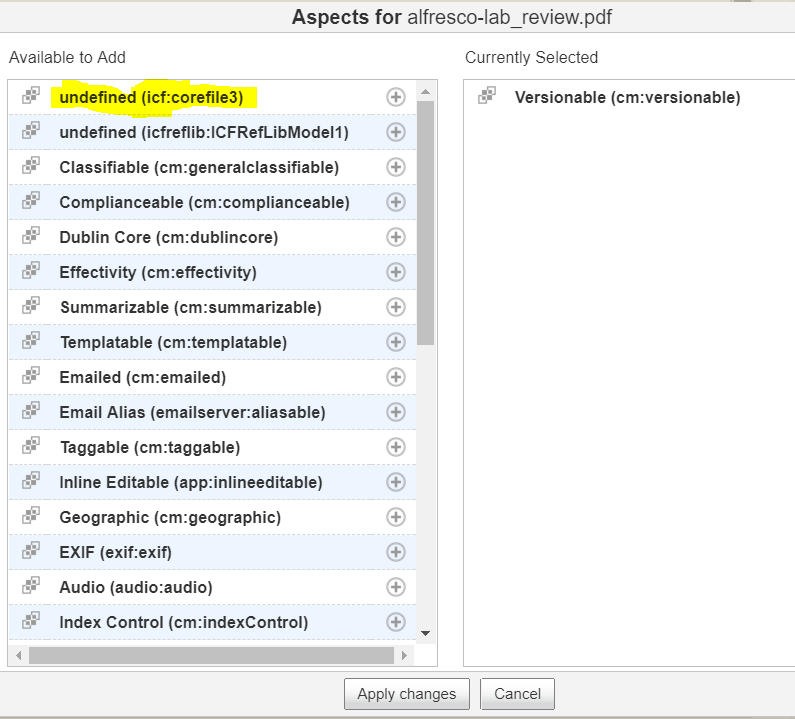Select 'Complianceable (cm:complianceable)' text
This screenshot has height=719, width=795.
[204, 202]
